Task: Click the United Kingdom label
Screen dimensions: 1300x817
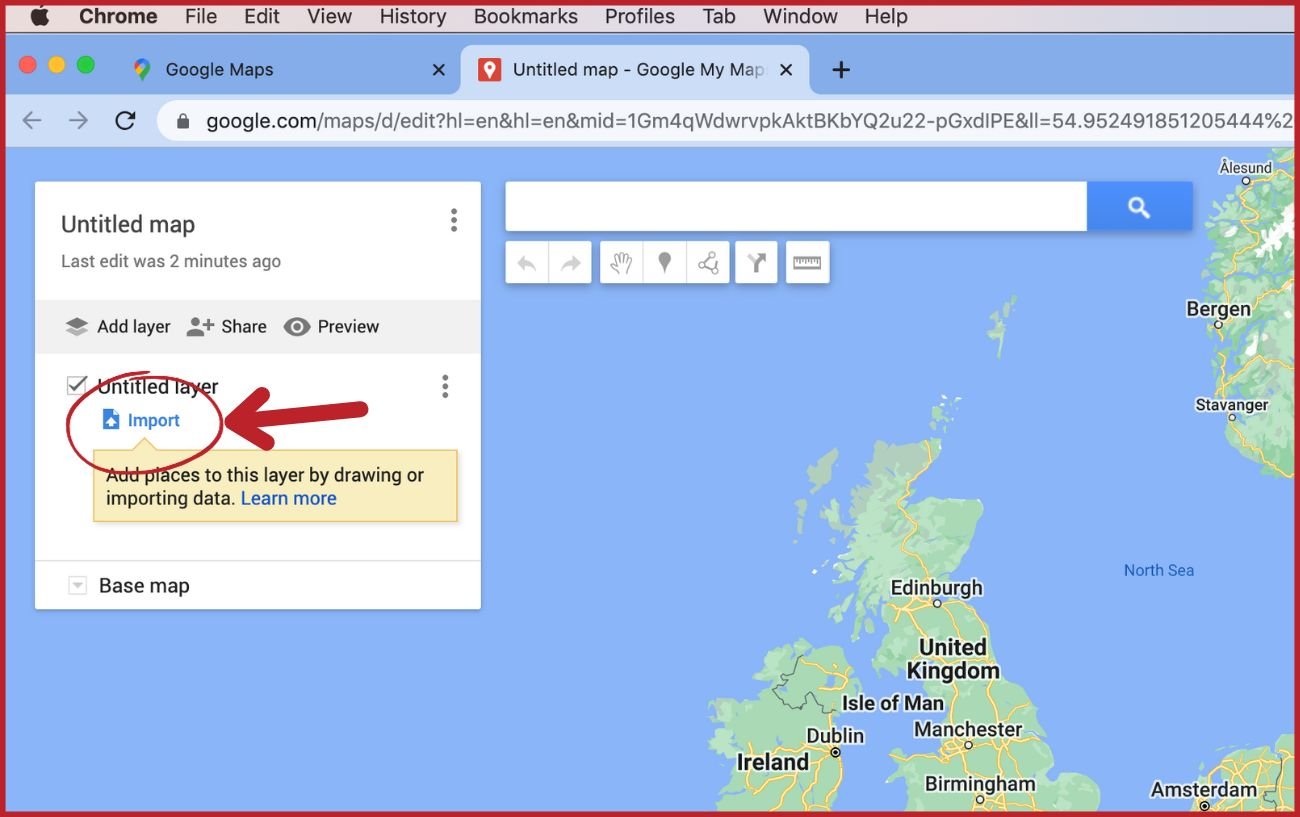Action: coord(953,659)
